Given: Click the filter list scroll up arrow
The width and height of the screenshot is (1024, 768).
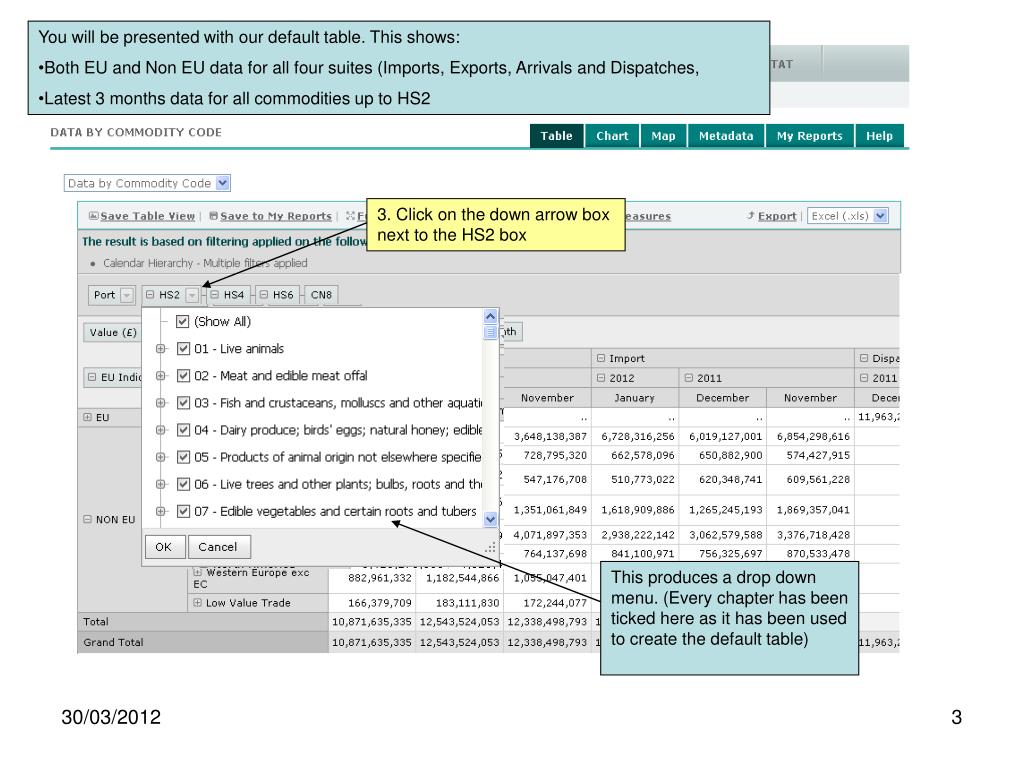Looking at the screenshot, I should coord(490,317).
